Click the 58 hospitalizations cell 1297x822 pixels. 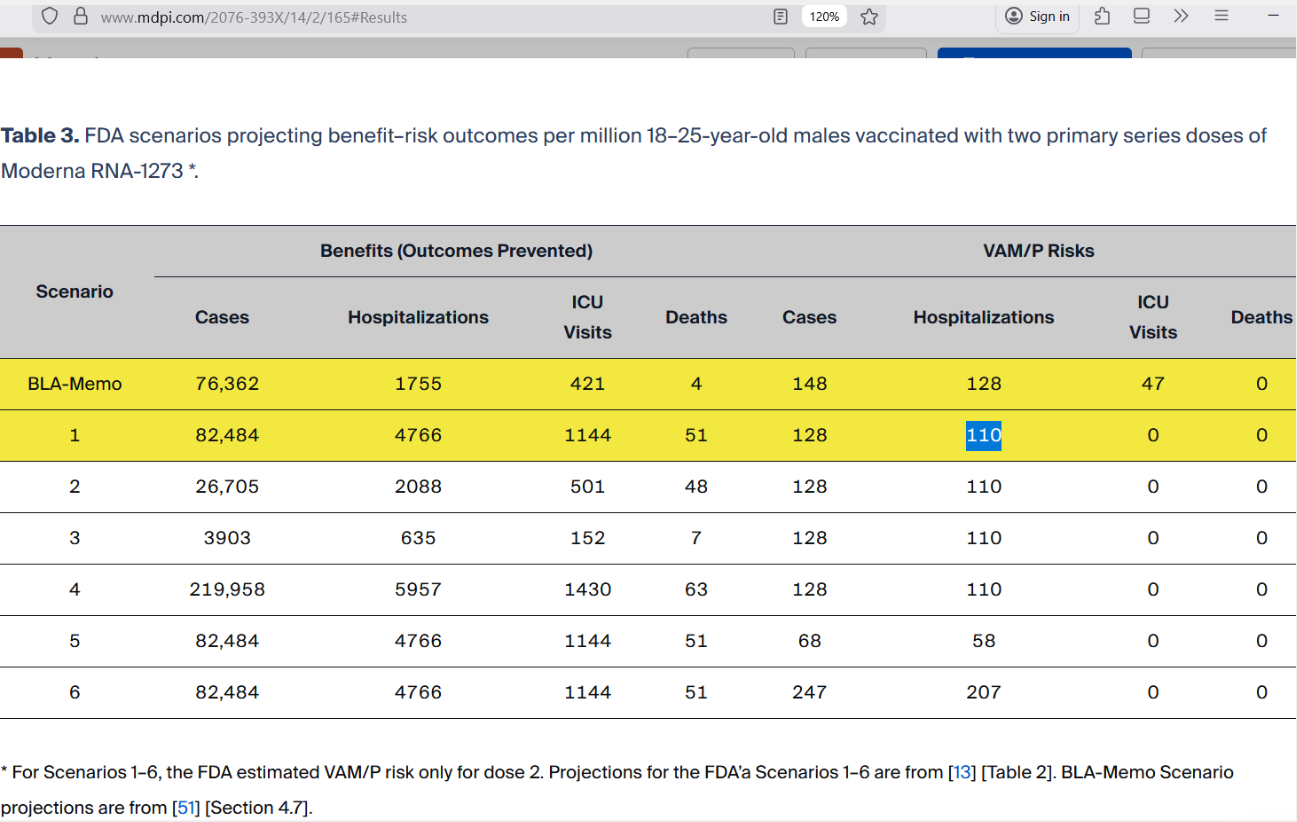[x=984, y=641]
